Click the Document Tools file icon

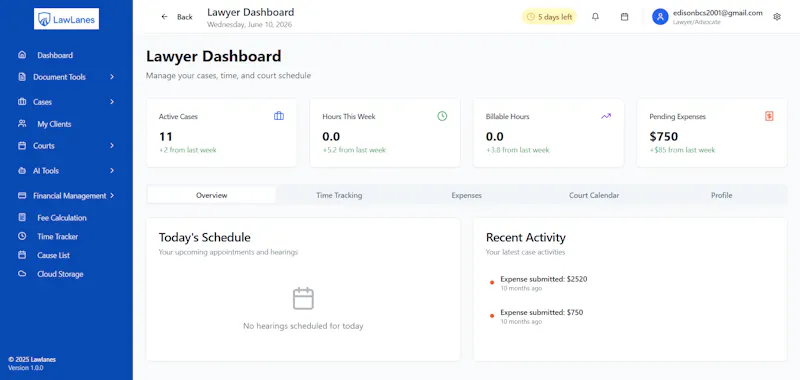click(22, 77)
